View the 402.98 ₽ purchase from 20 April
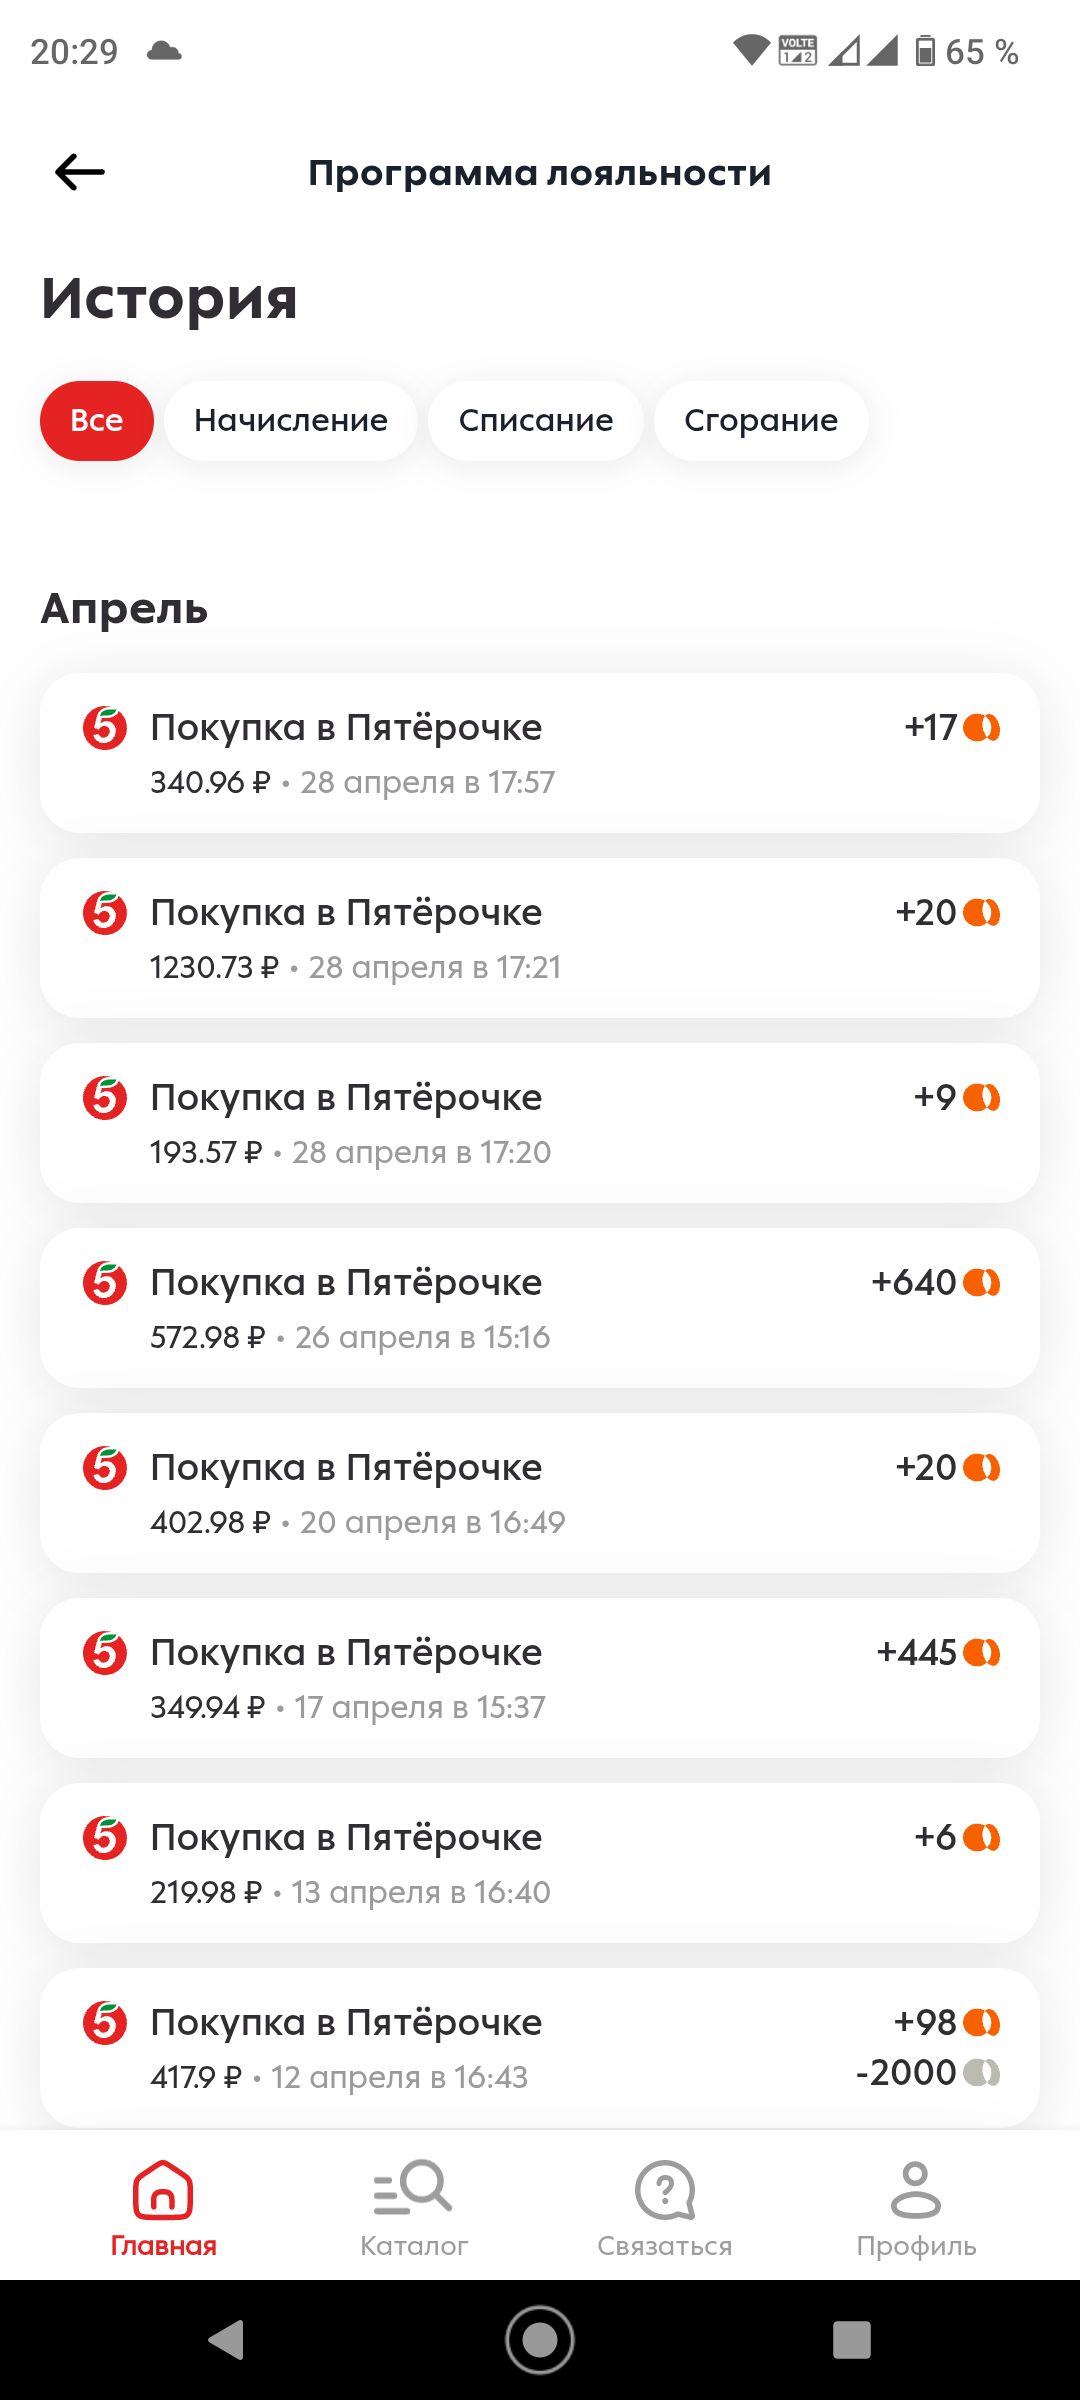 click(540, 1493)
